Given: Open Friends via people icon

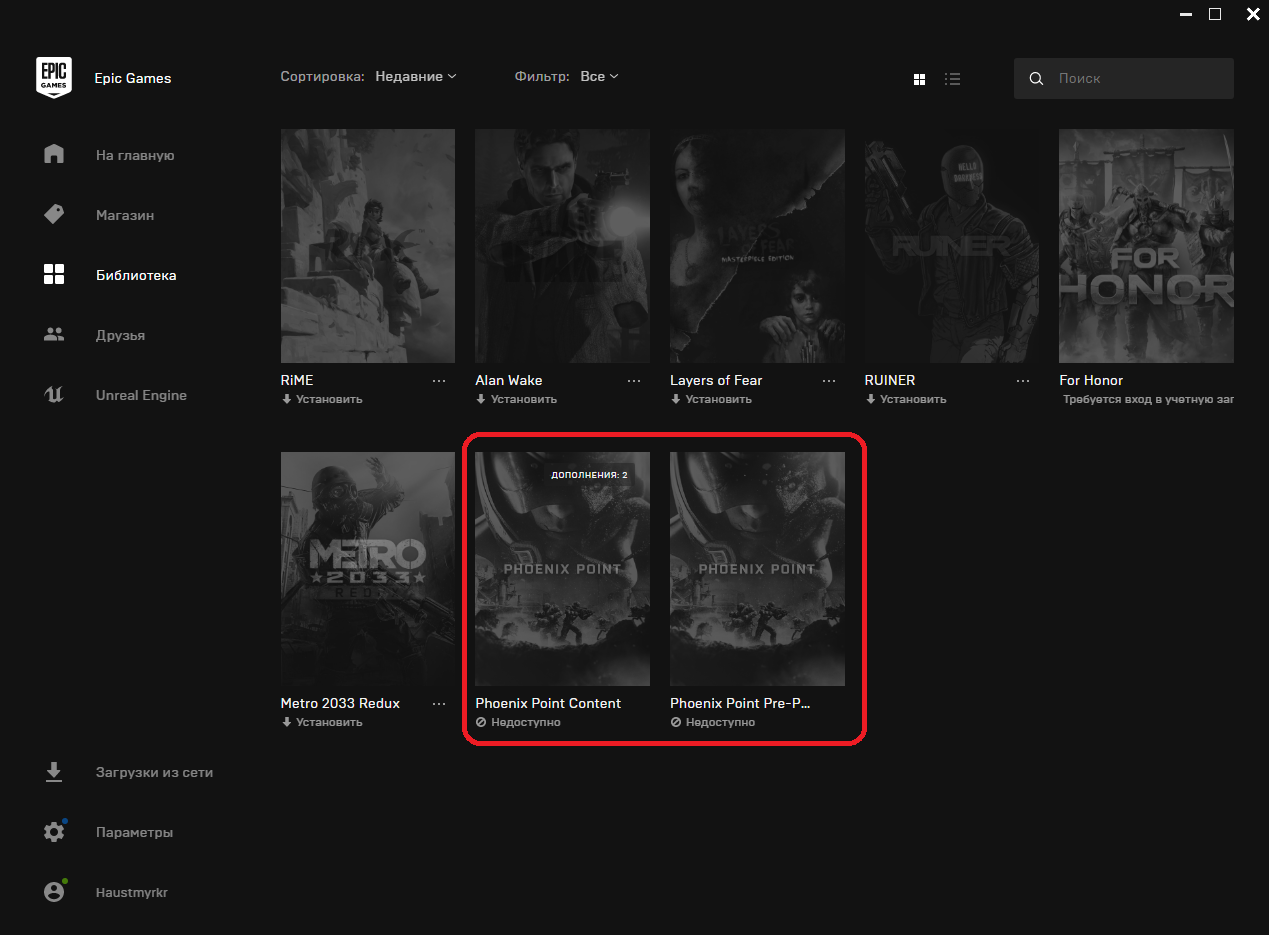Looking at the screenshot, I should (x=54, y=335).
